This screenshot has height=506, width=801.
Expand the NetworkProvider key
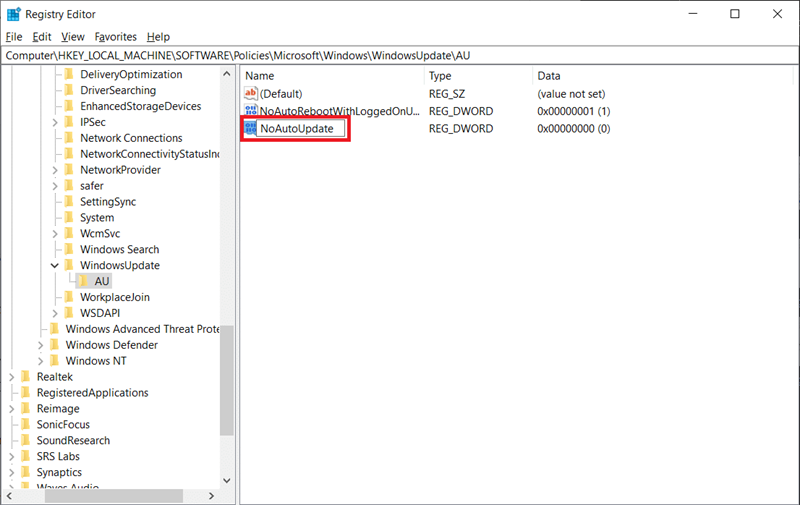pos(55,170)
